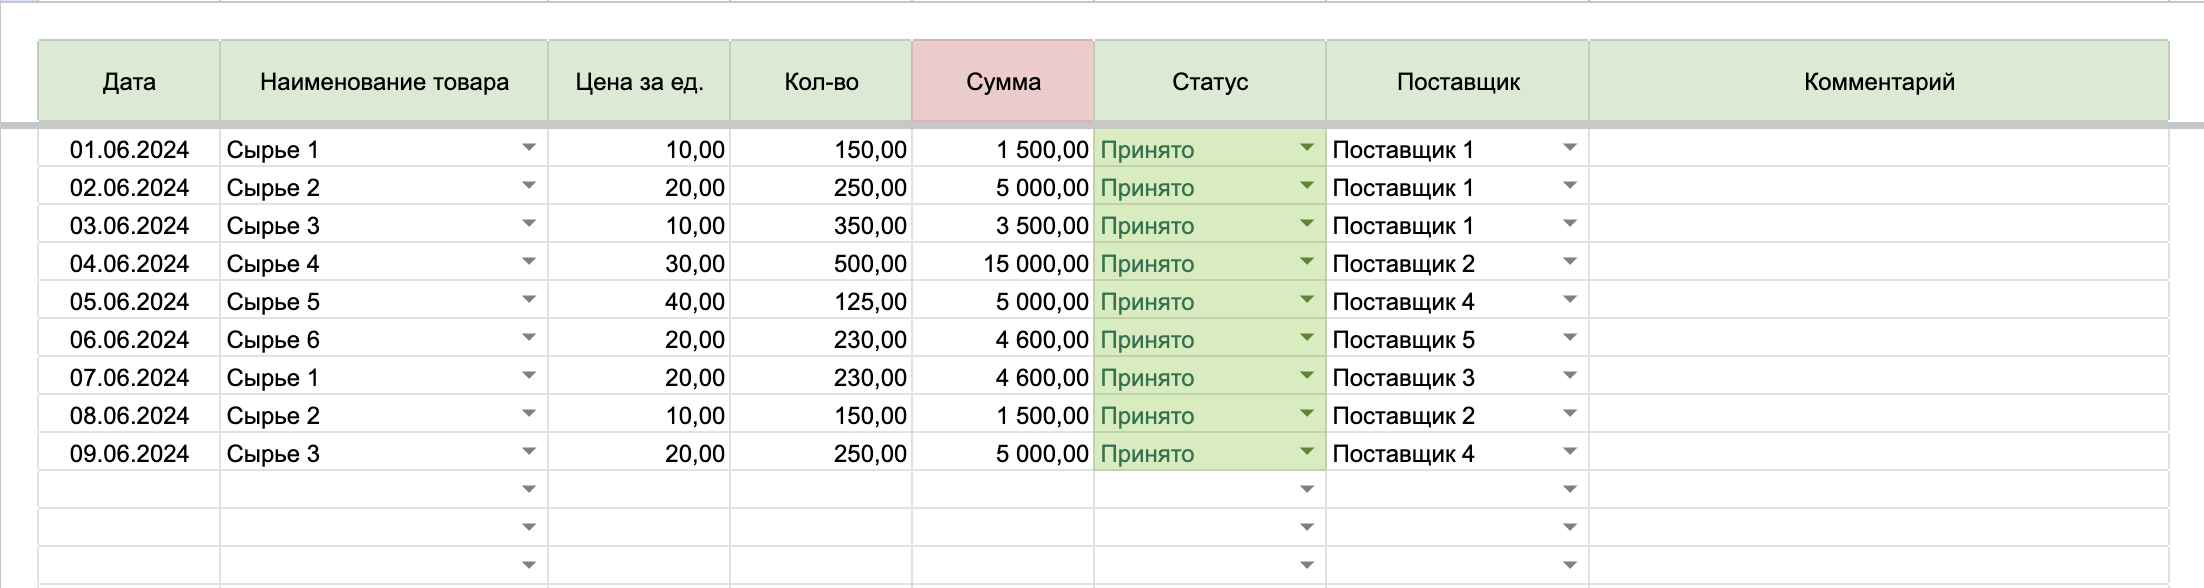Open status dropdown arrow in 01.06.2024 row
This screenshot has width=2204, height=588.
coord(1306,148)
